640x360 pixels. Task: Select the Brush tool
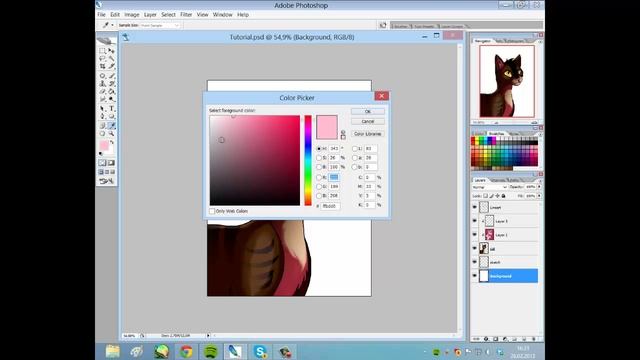111,76
